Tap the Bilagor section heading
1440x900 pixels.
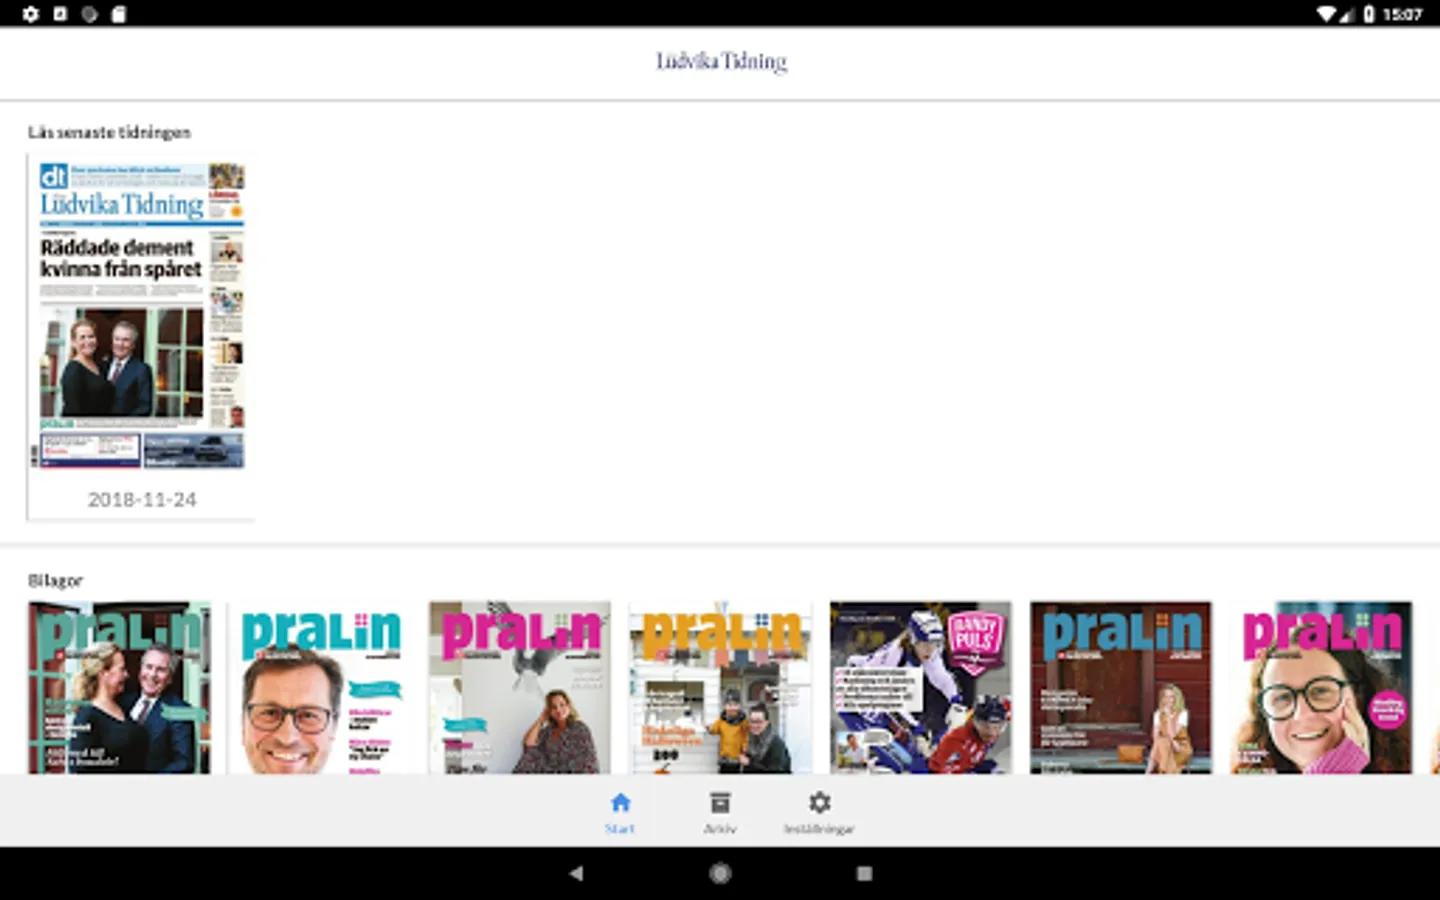(55, 580)
